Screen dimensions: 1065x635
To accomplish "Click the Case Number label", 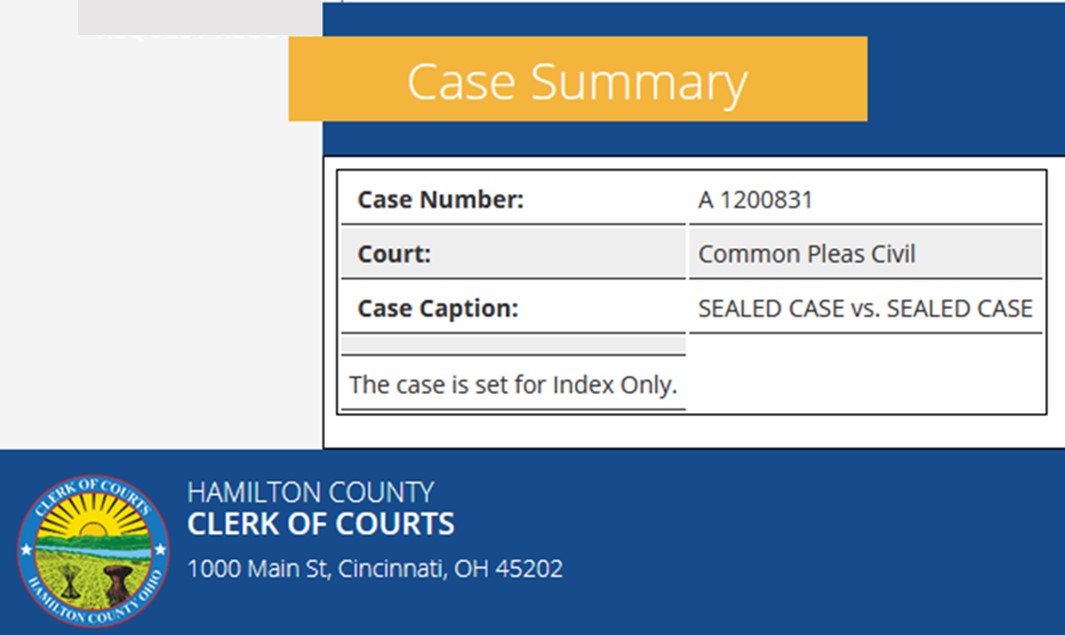I will pos(440,200).
